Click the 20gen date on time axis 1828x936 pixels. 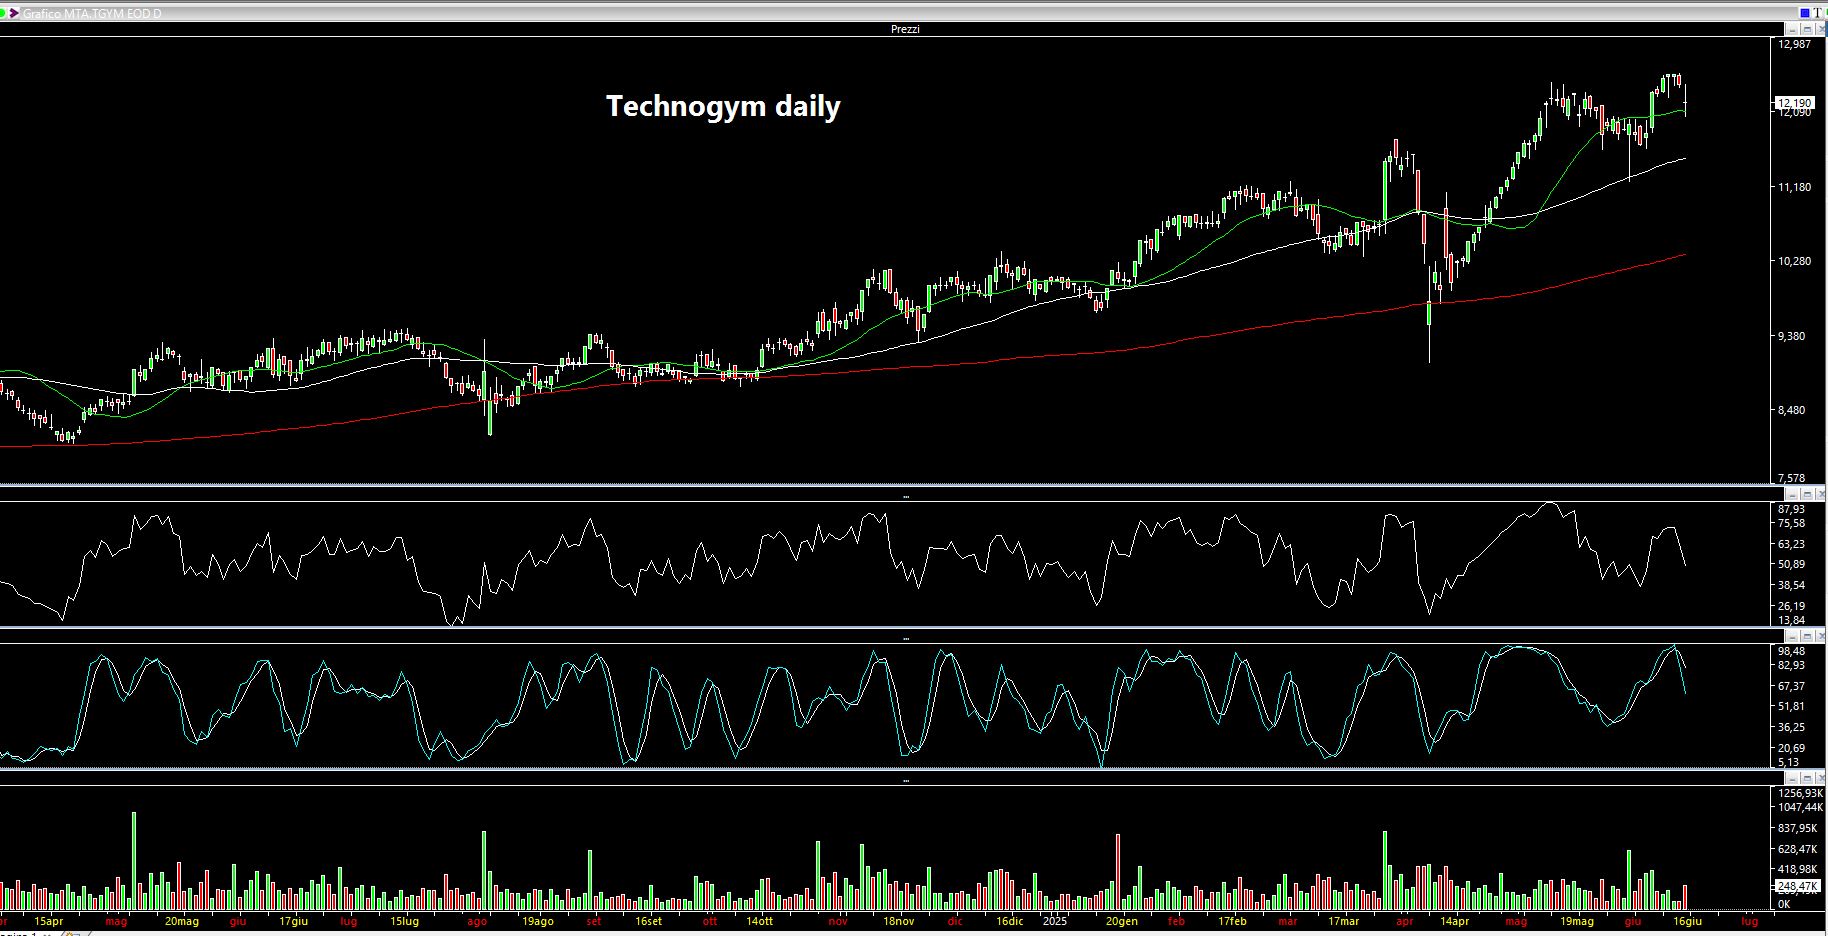1121,922
